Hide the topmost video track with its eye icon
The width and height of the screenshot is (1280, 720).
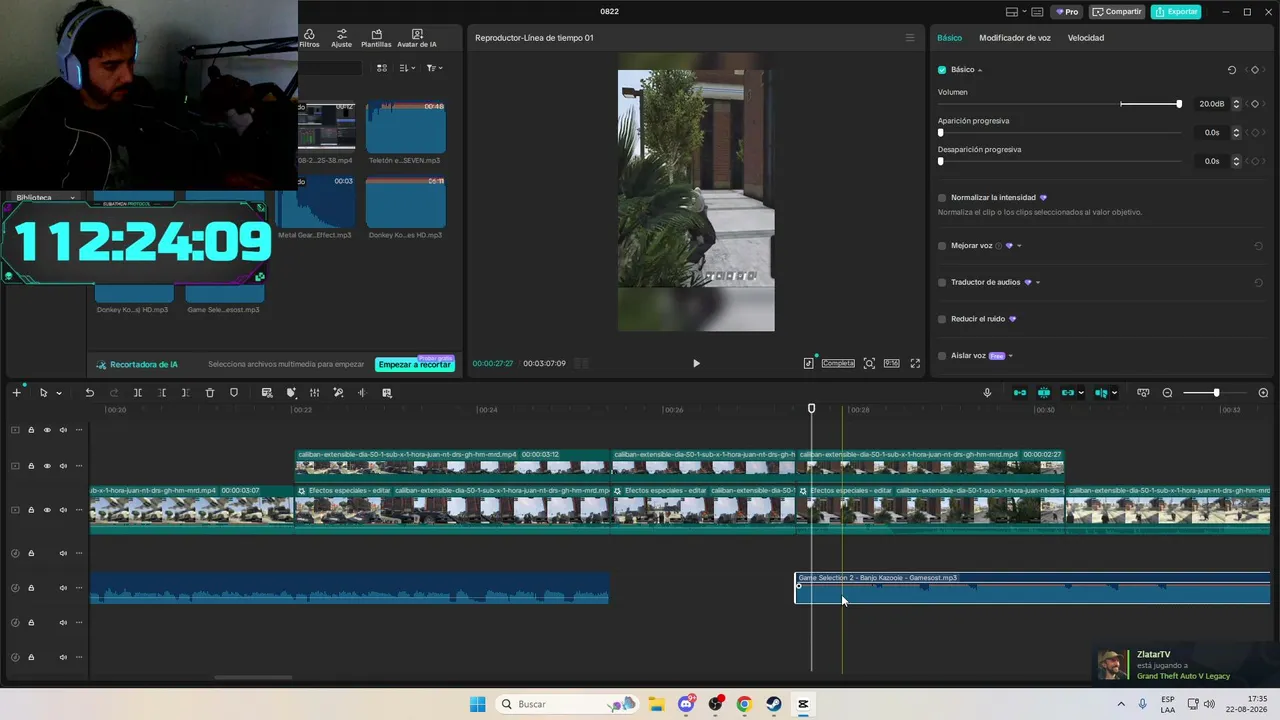pyautogui.click(x=47, y=430)
